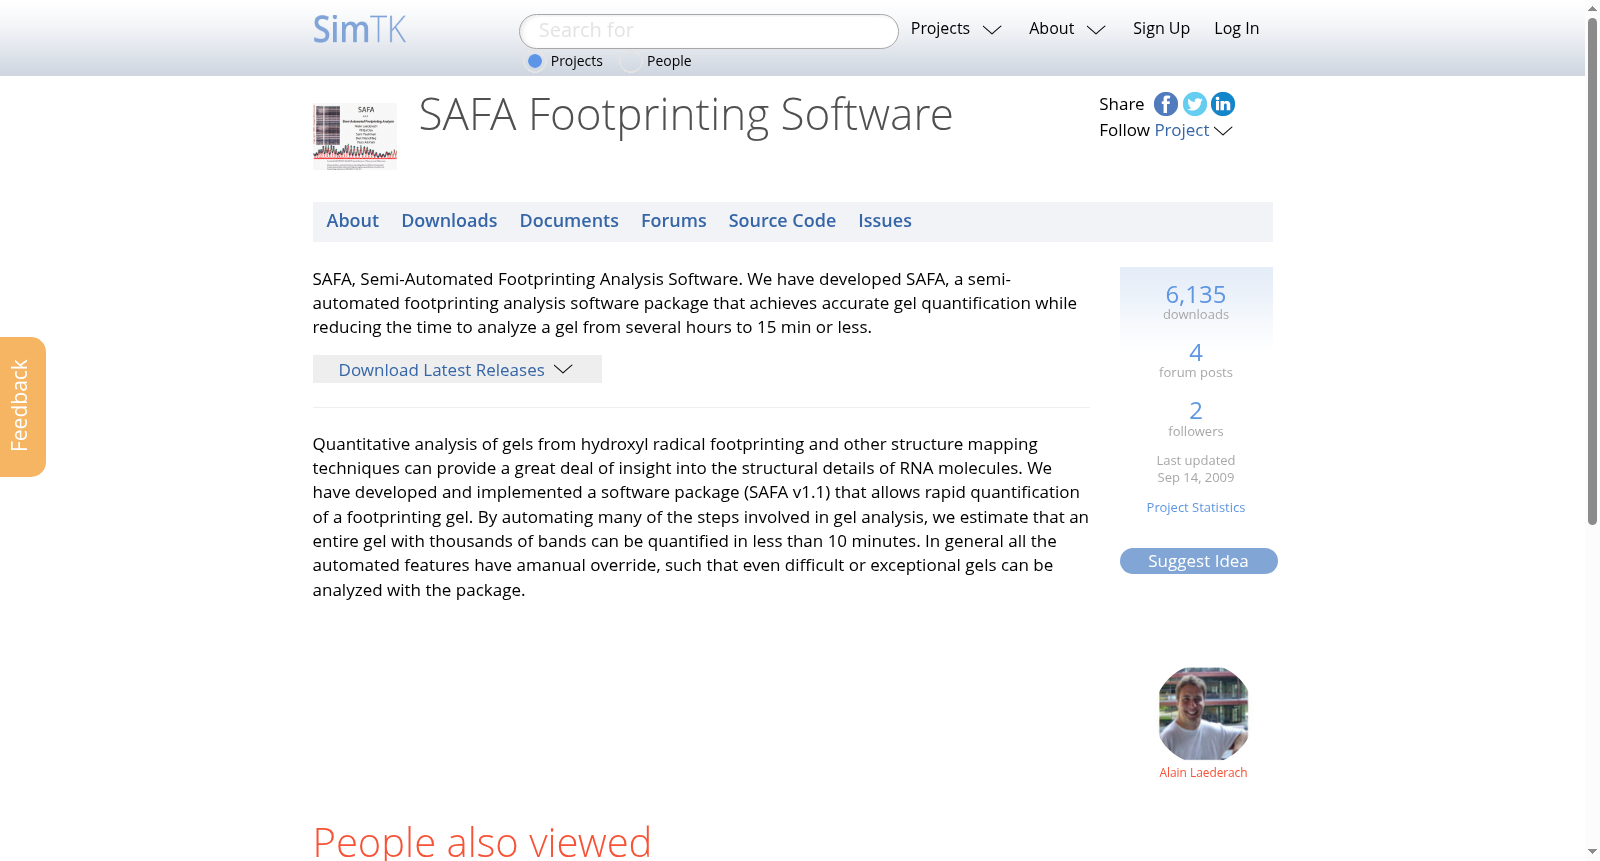
Task: Go to the Documents tab
Action: pos(569,221)
